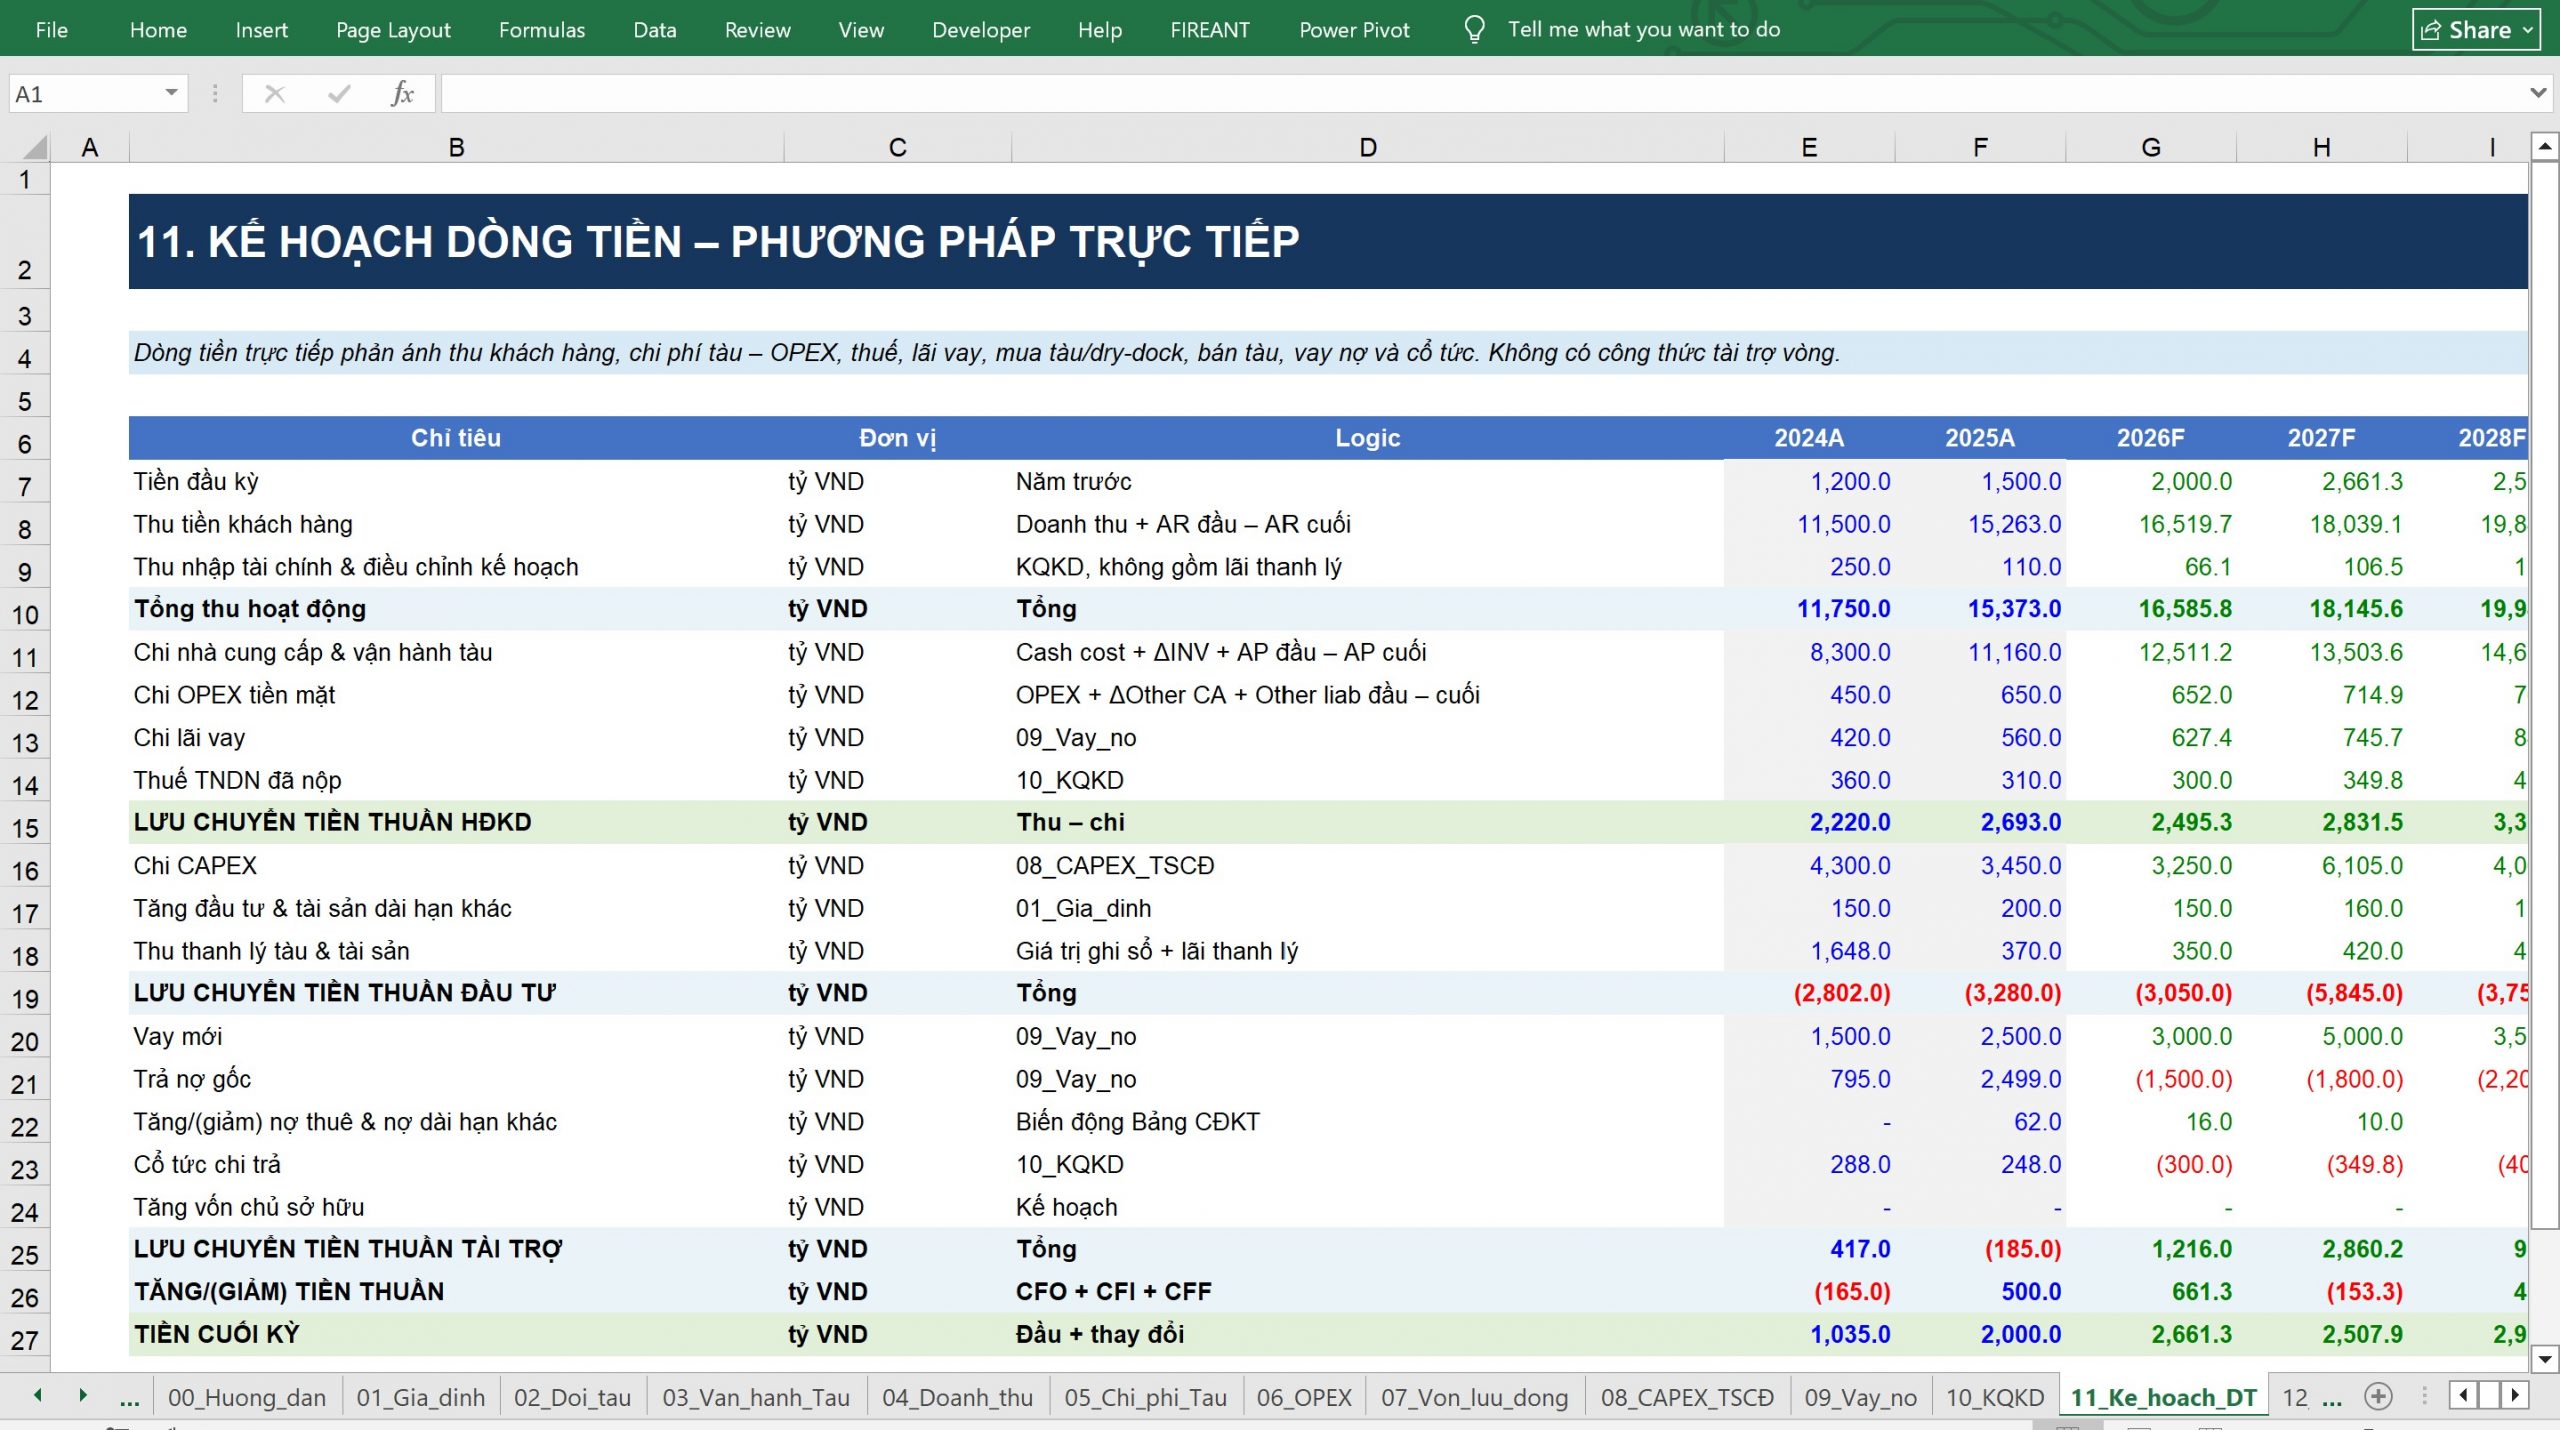Click the Tell me lightbulb icon

(x=1474, y=29)
